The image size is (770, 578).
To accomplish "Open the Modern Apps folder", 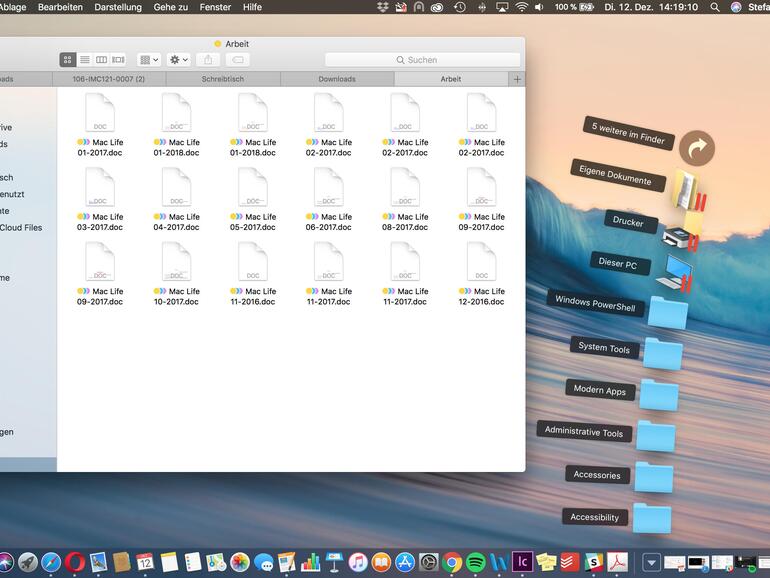I will pos(660,395).
